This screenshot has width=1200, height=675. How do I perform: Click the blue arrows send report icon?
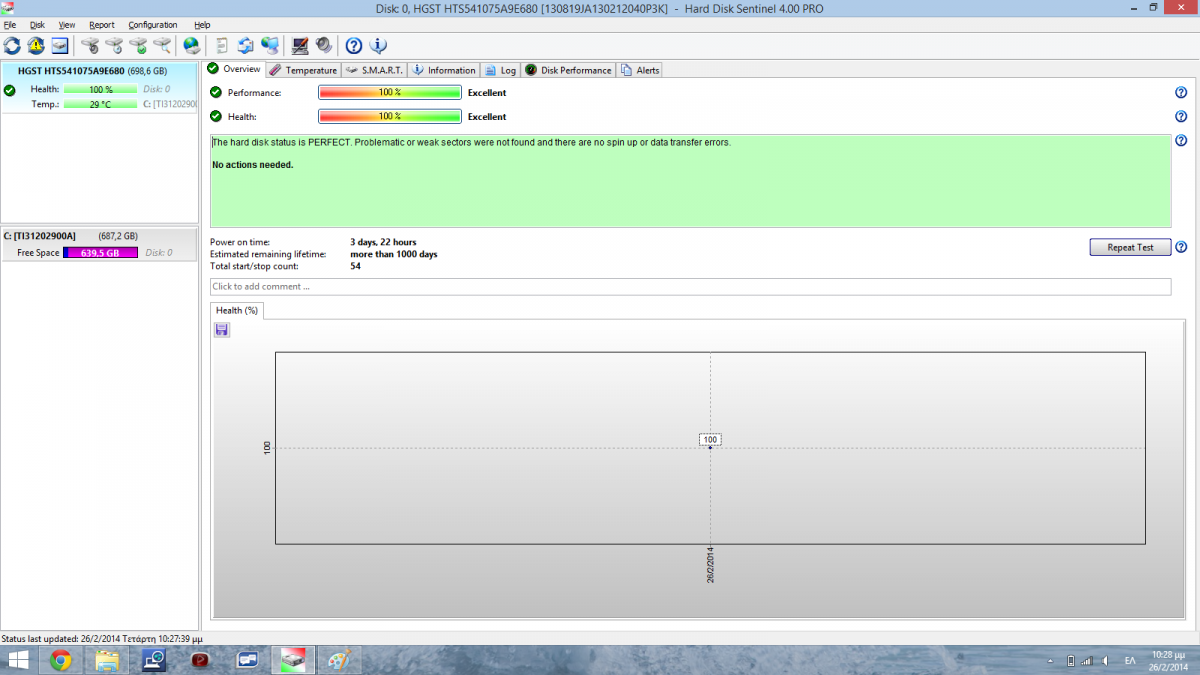click(x=246, y=45)
